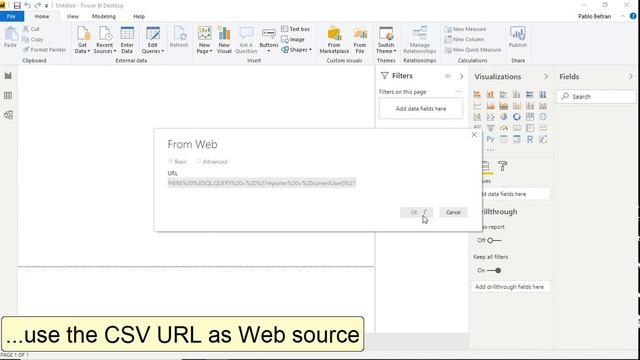The image size is (640, 360).
Task: Click Add data fields here in Filters pane
Action: tap(421, 109)
